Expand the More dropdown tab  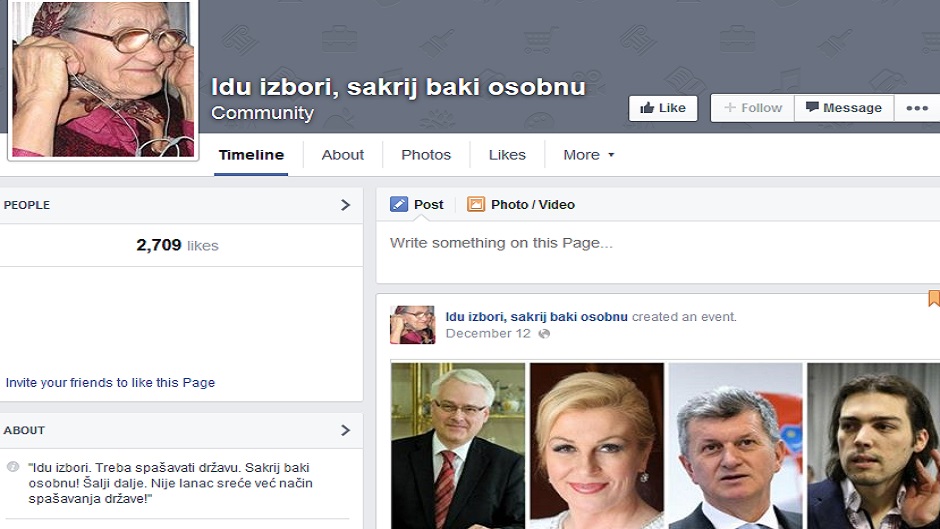coord(589,155)
